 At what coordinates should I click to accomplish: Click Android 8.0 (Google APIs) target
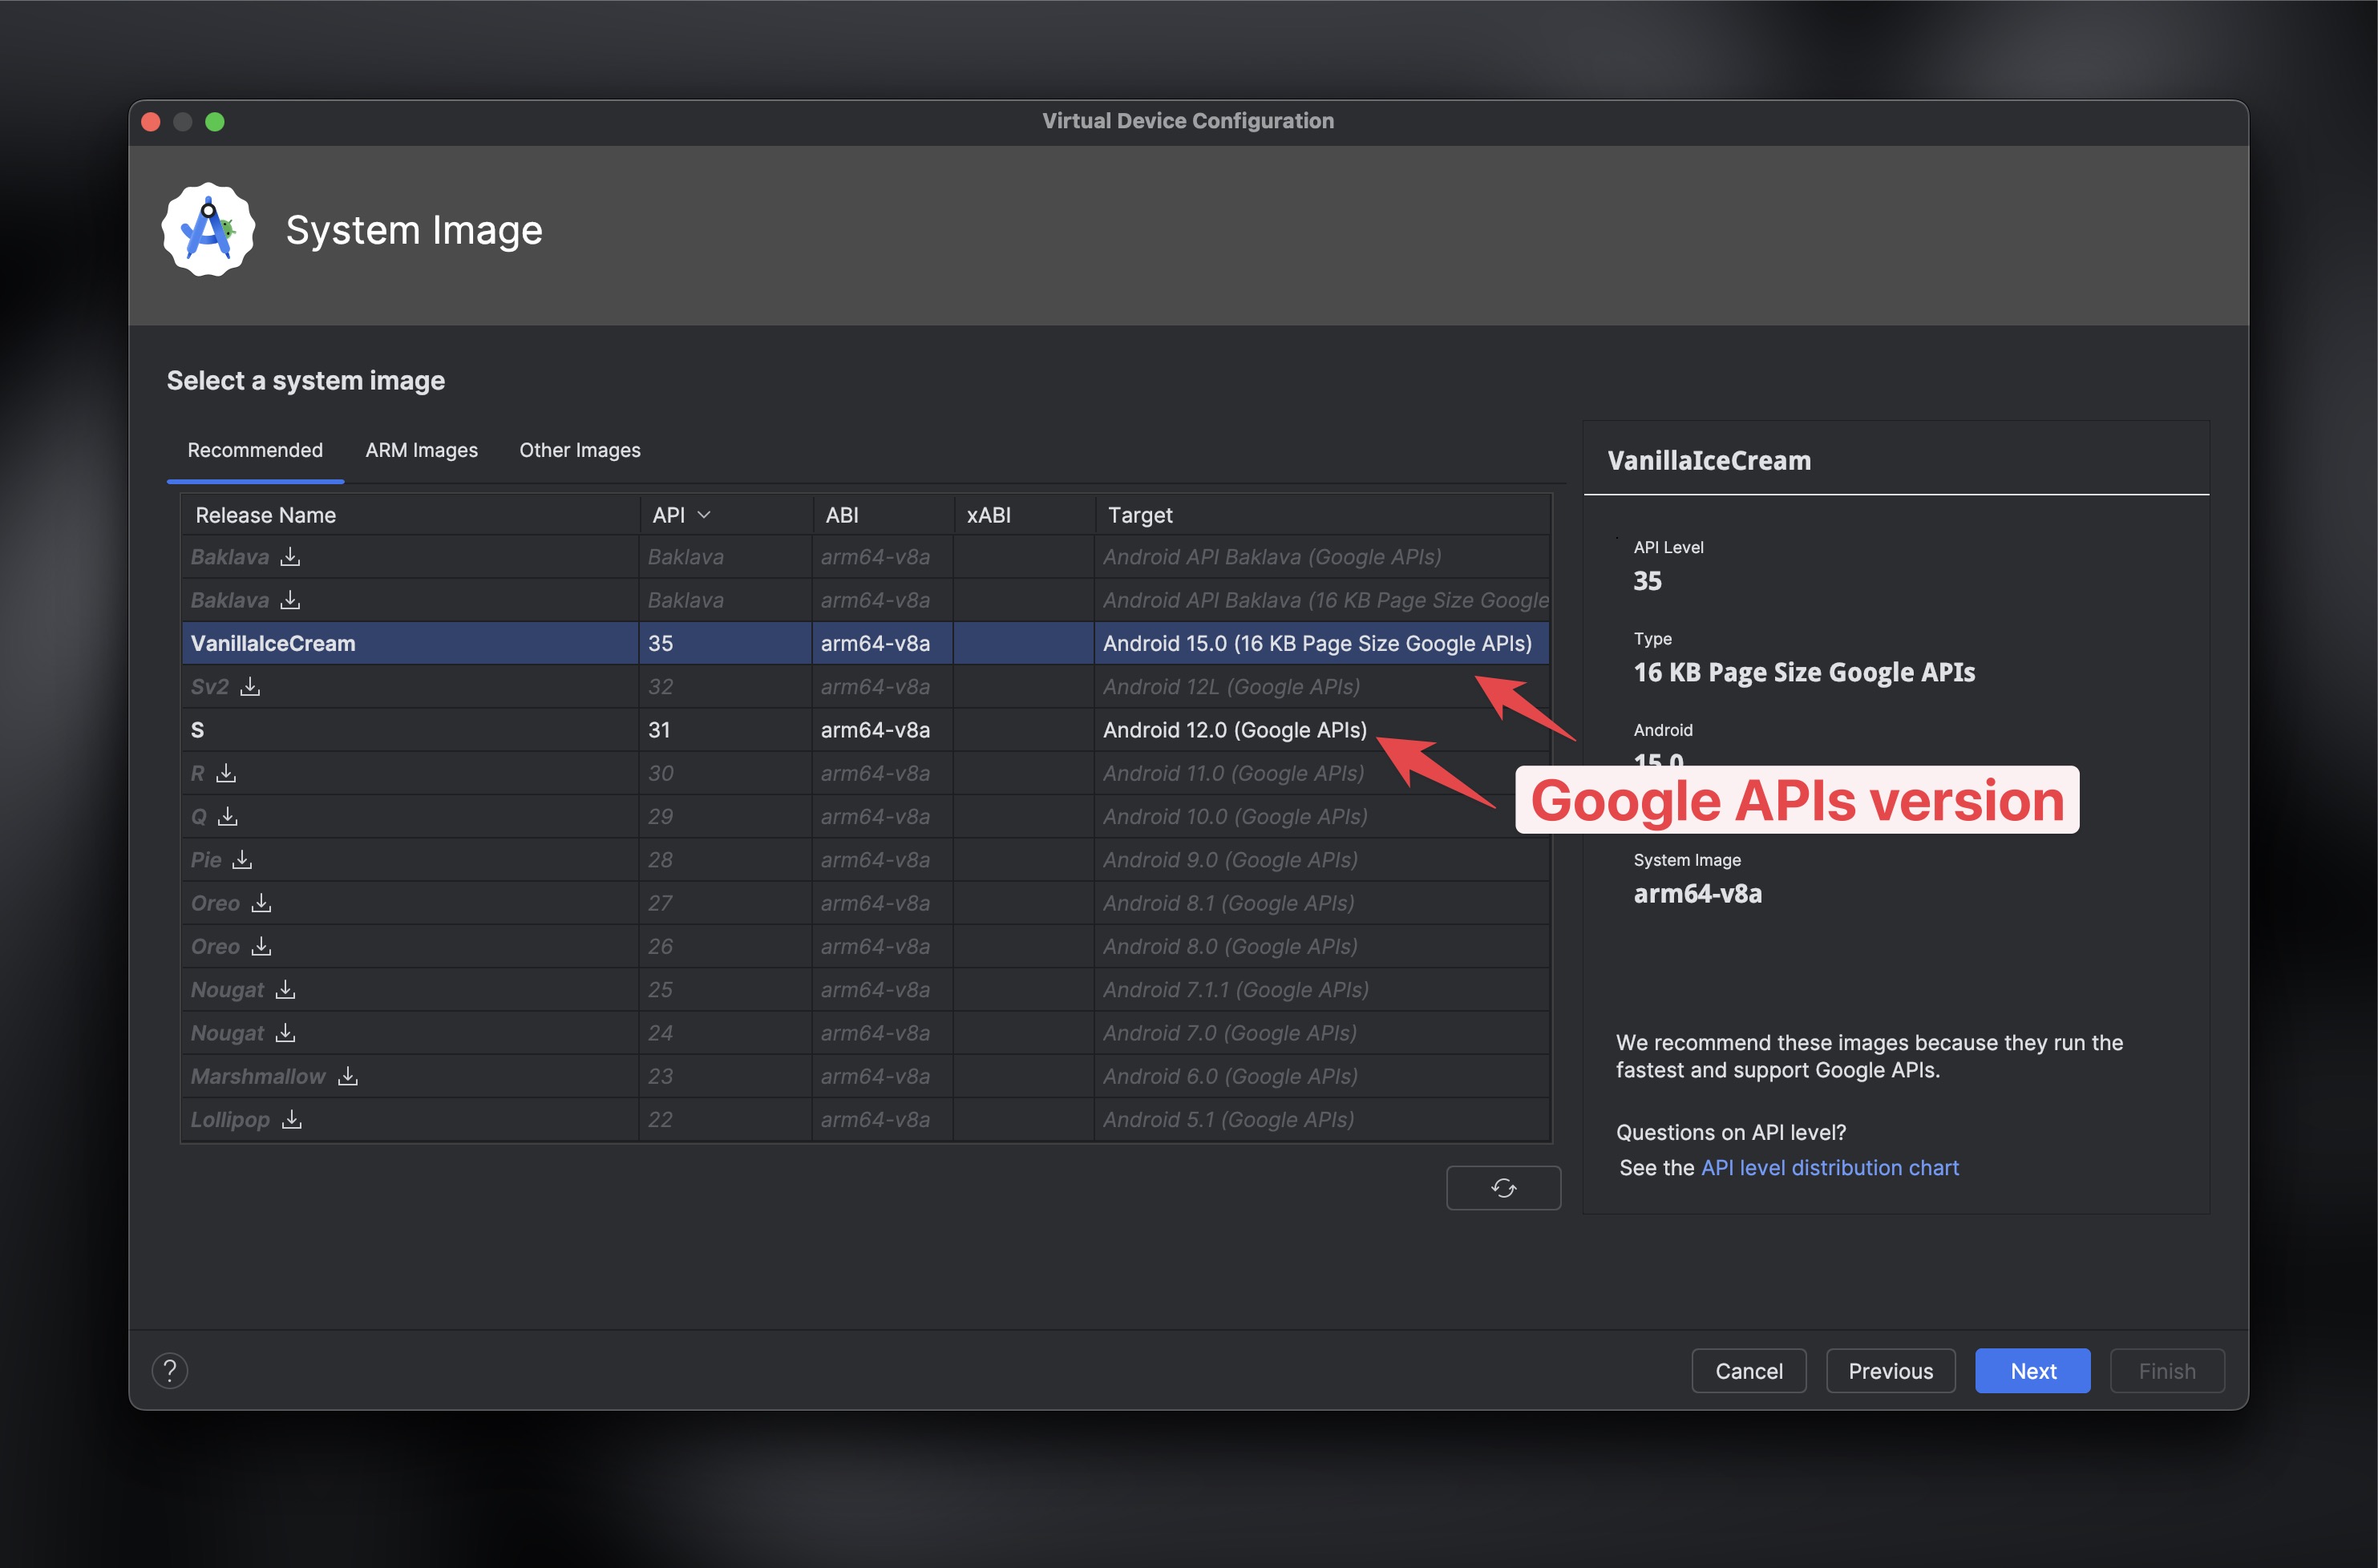coord(1230,946)
